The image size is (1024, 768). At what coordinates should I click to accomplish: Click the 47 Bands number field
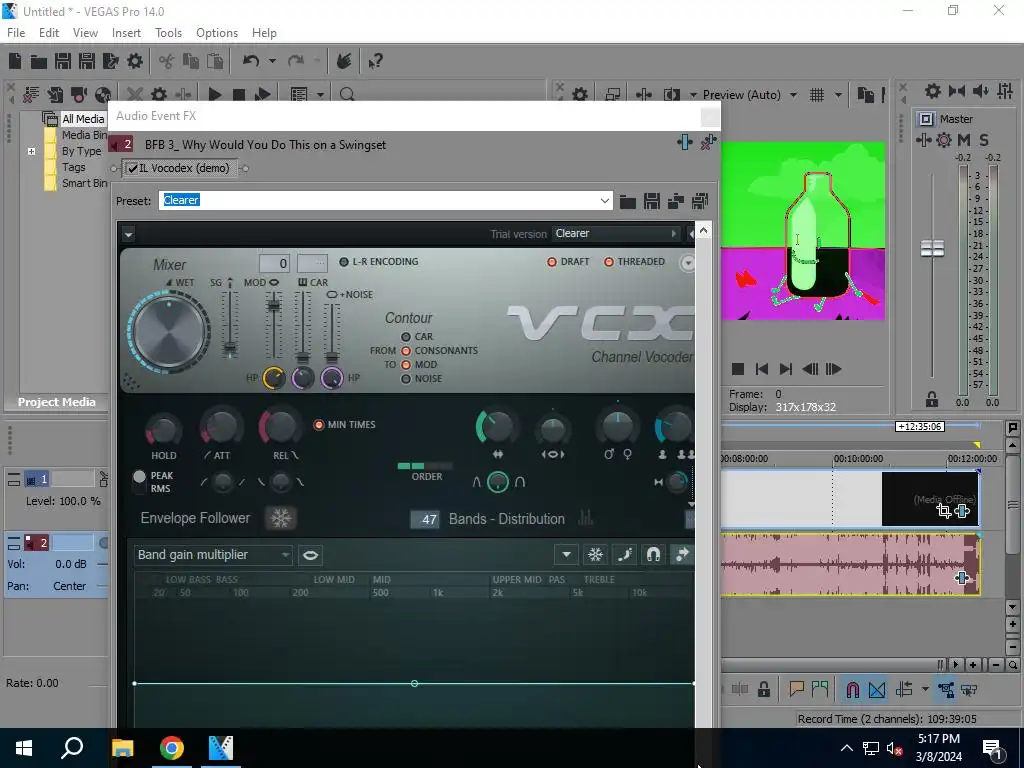pos(425,519)
